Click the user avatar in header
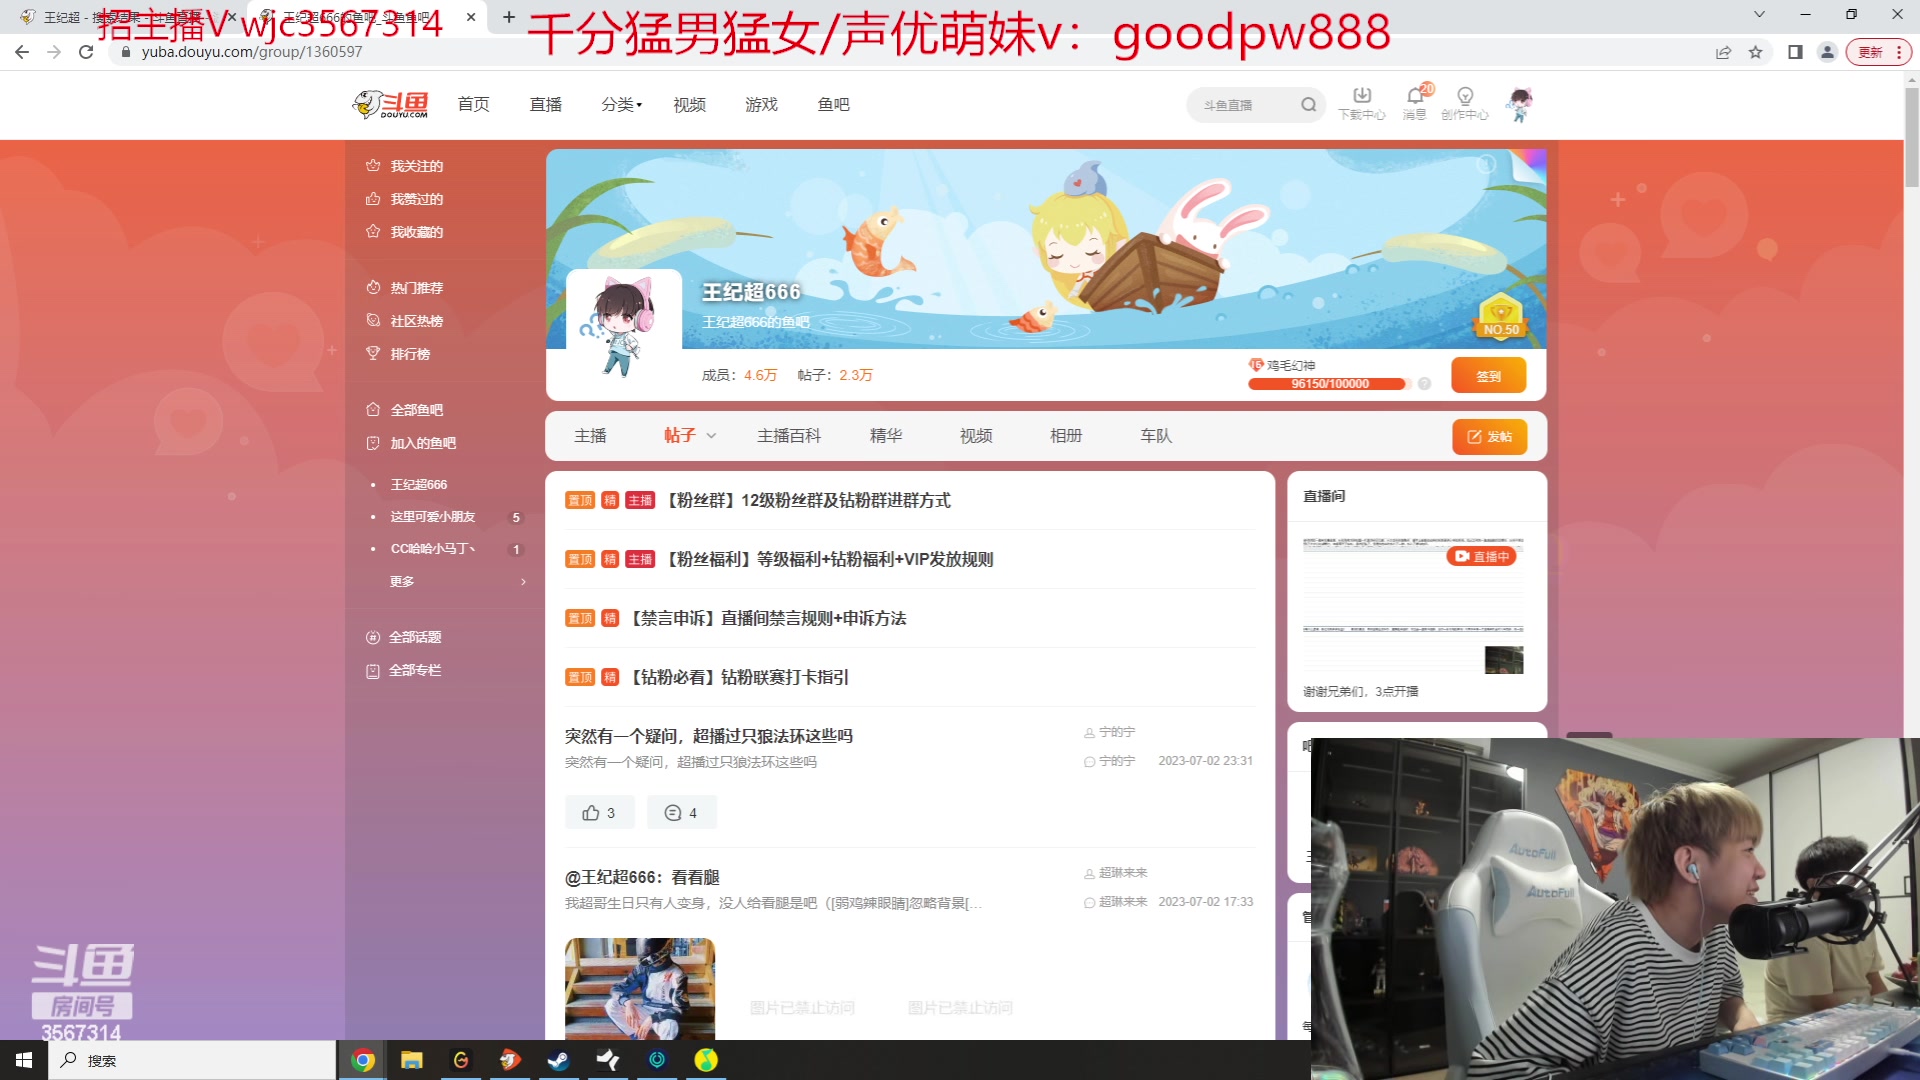Image resolution: width=1920 pixels, height=1080 pixels. coord(1520,103)
